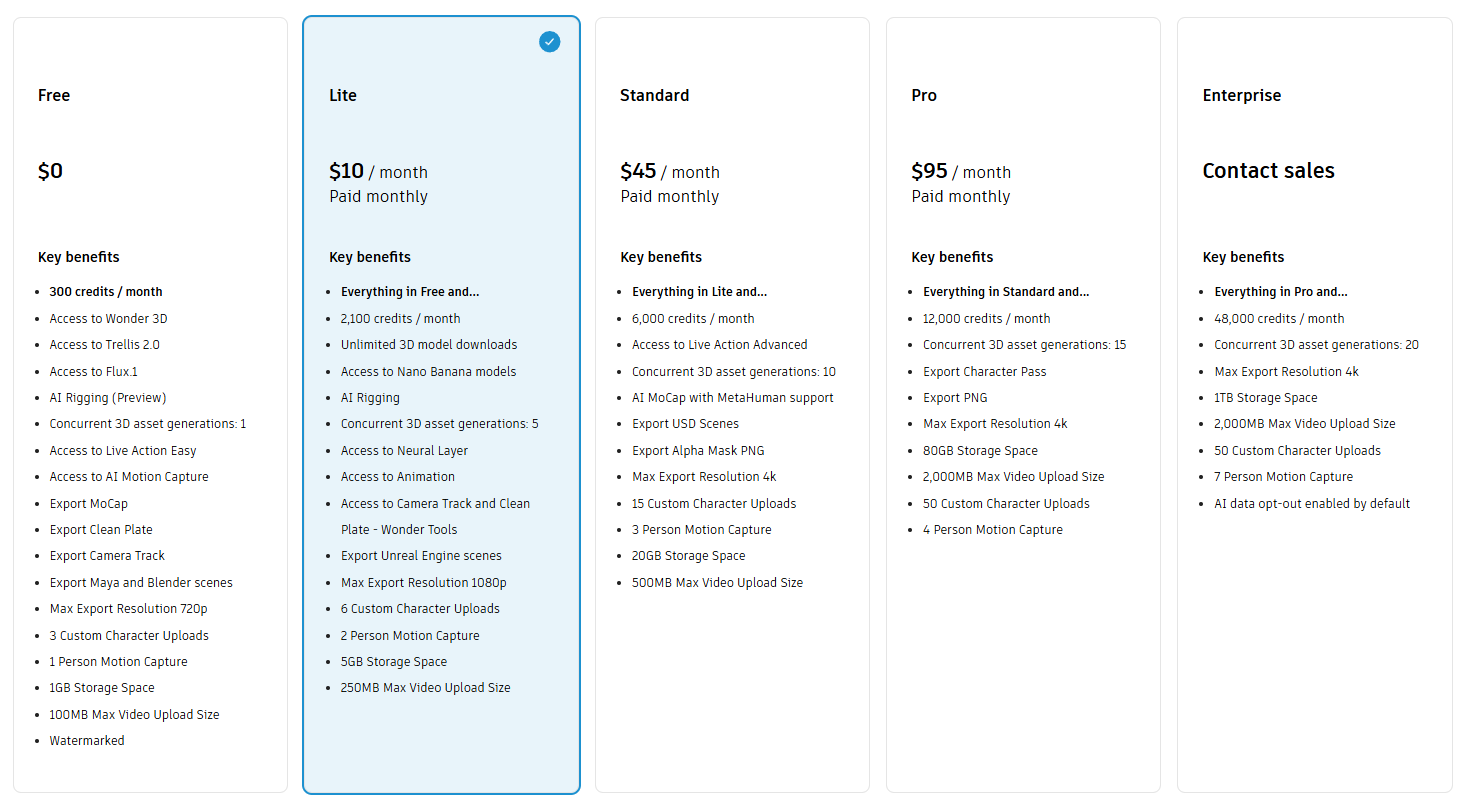1463x804 pixels.
Task: Click the $45 / month price
Action: [x=670, y=172]
